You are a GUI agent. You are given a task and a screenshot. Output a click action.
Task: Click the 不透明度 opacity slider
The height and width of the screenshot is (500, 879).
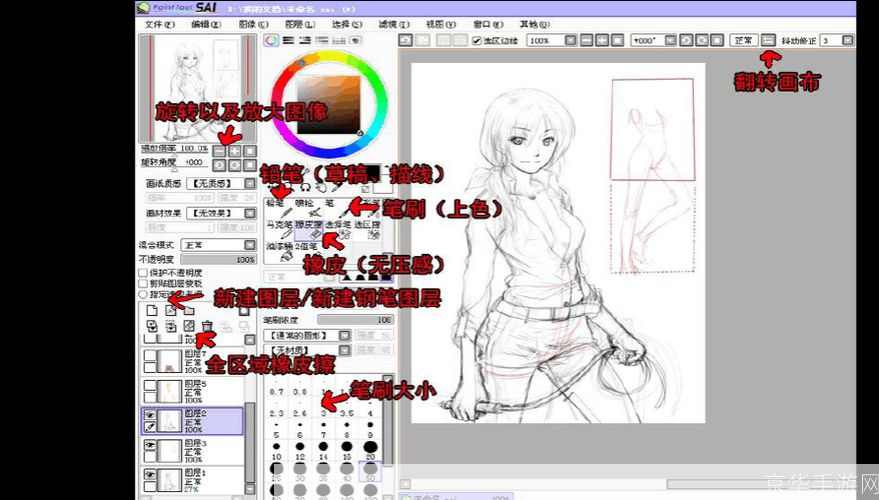(x=218, y=260)
